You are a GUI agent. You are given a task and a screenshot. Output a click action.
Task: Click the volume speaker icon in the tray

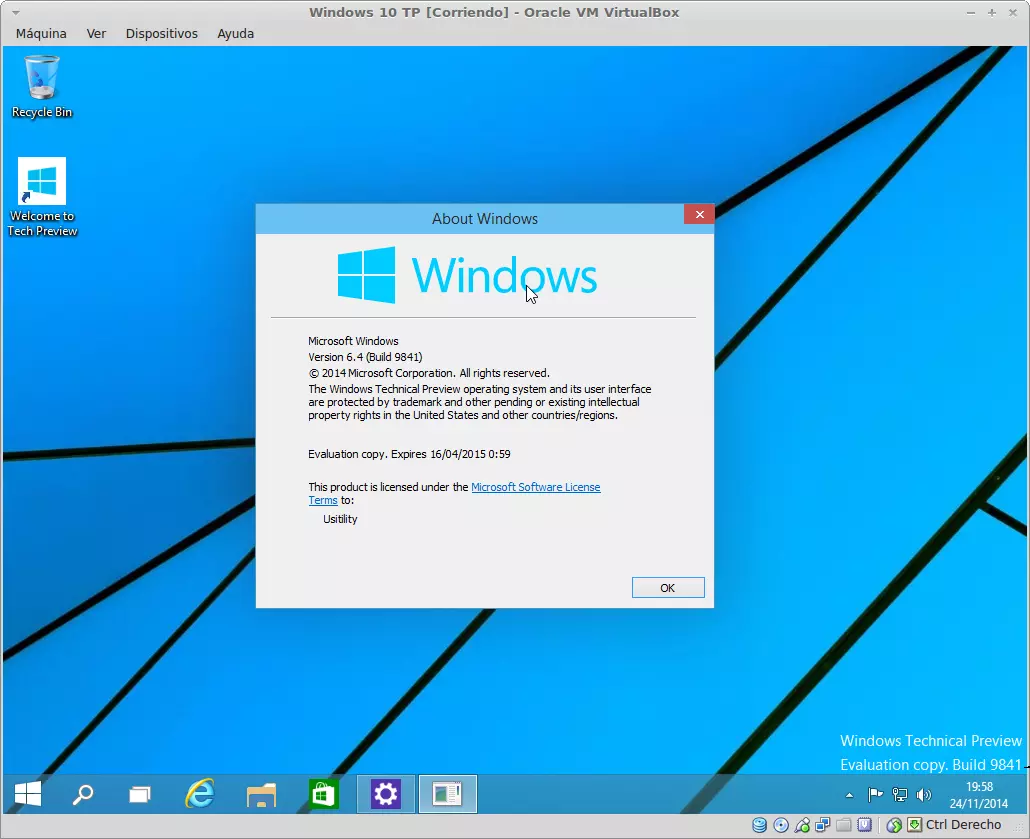[923, 795]
